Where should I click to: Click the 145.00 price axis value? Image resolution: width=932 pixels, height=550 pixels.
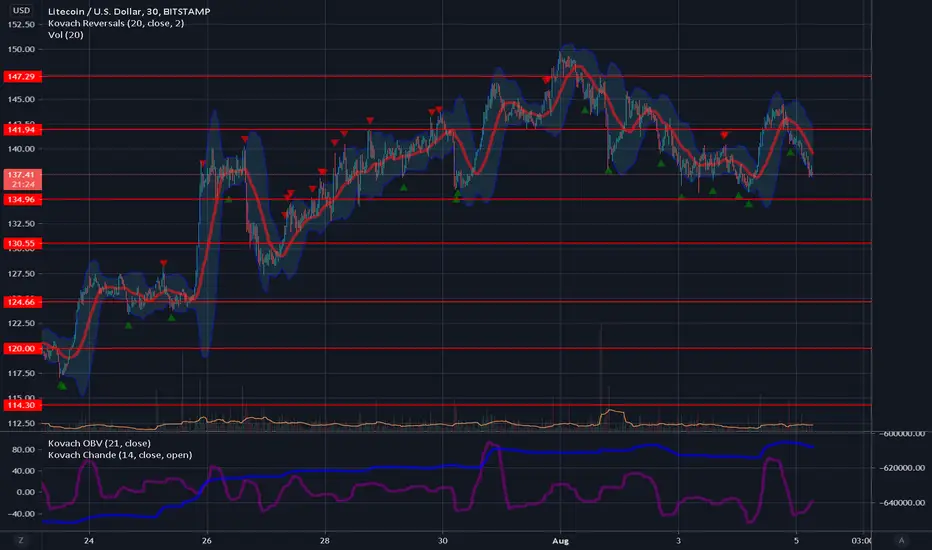tap(21, 99)
